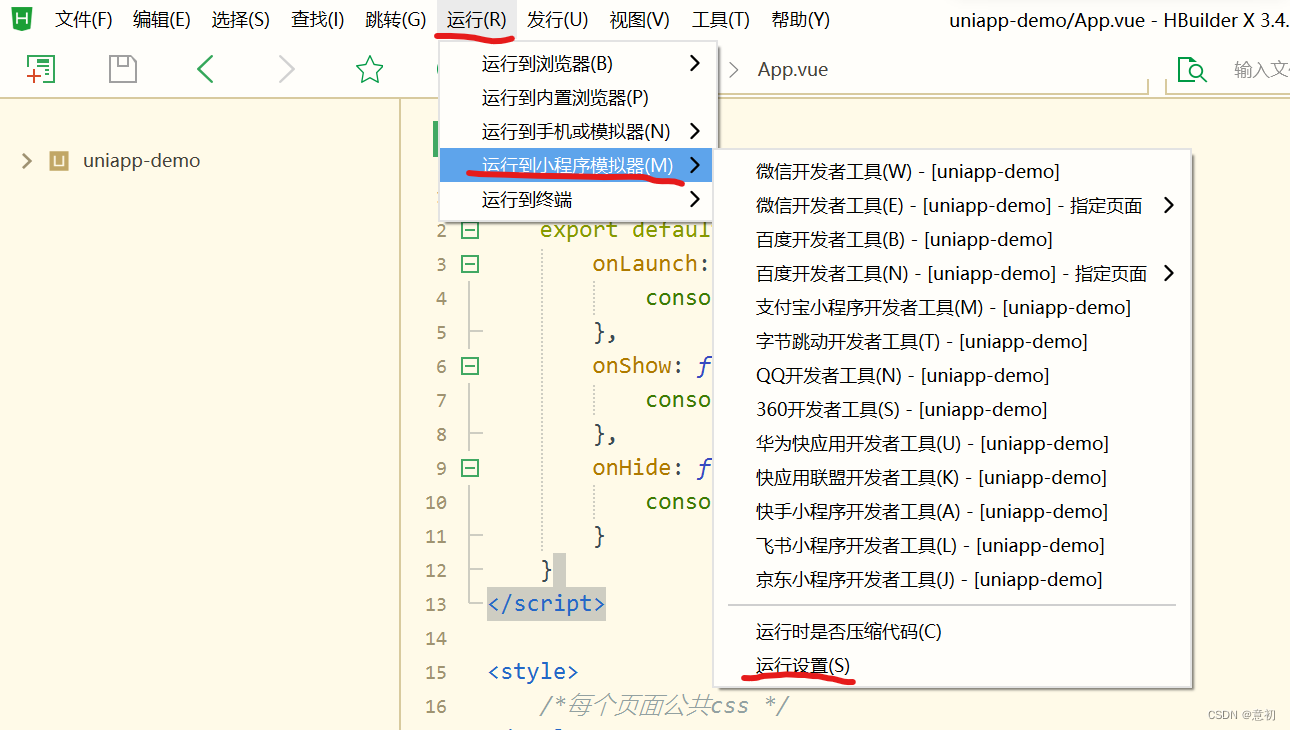Select 运行到小程序模拟器(M)

(576, 166)
